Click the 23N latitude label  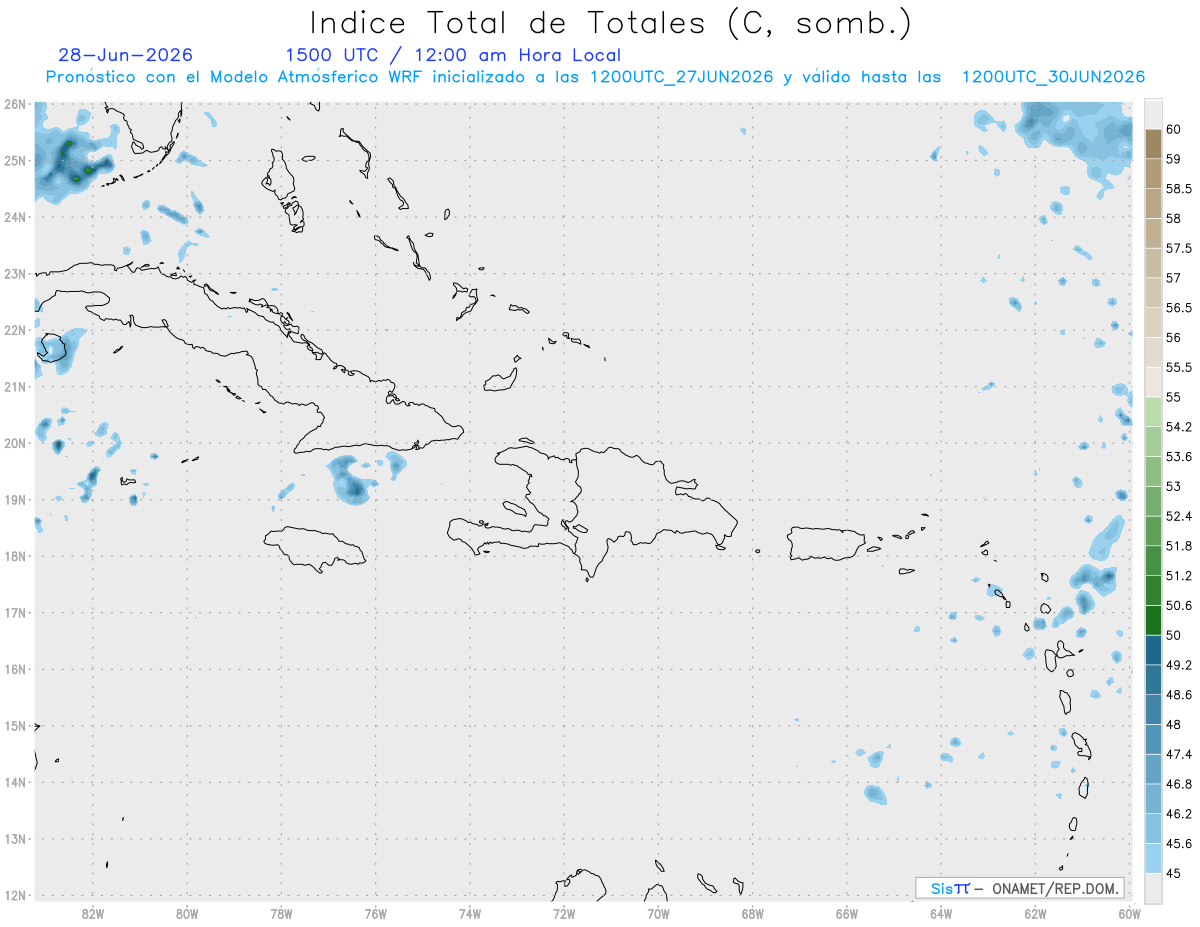coord(14,273)
